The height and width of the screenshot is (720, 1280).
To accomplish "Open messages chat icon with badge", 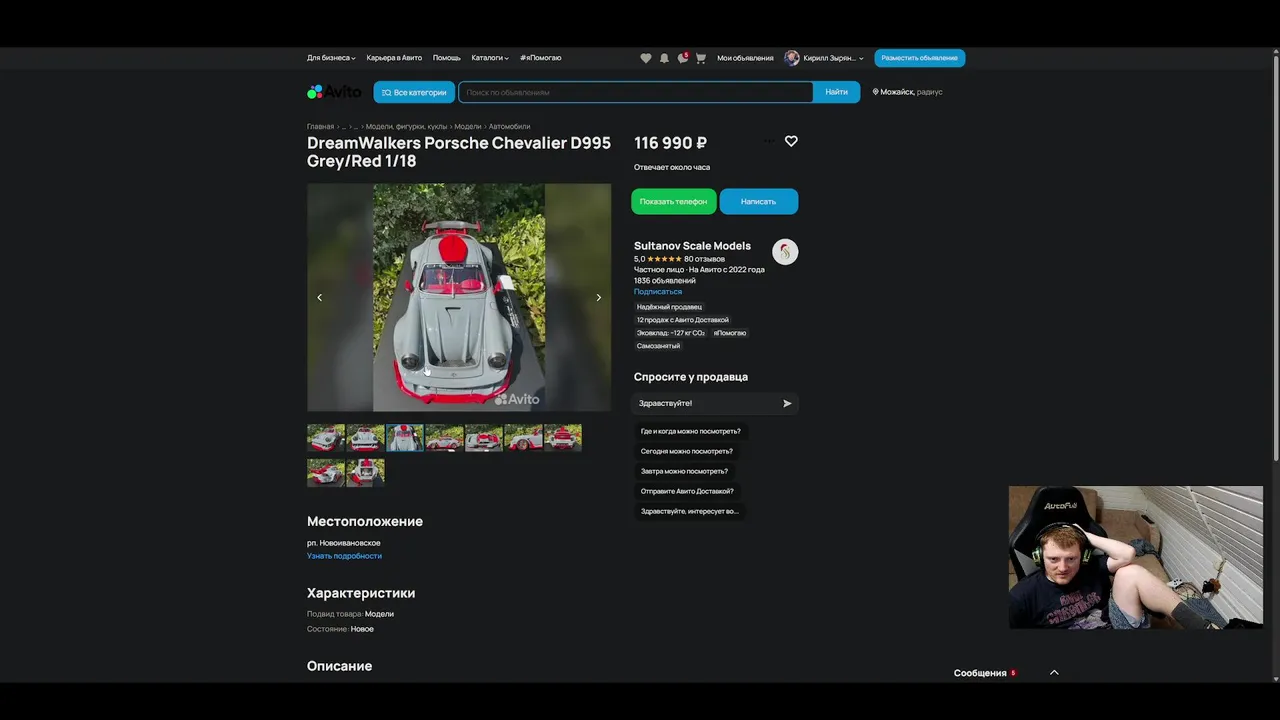I will [683, 58].
